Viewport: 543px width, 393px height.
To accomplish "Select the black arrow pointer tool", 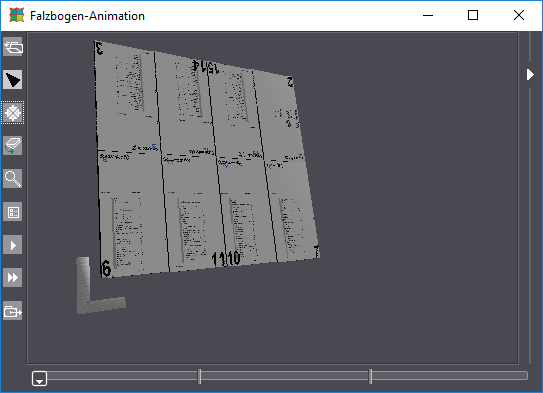I will [13, 80].
